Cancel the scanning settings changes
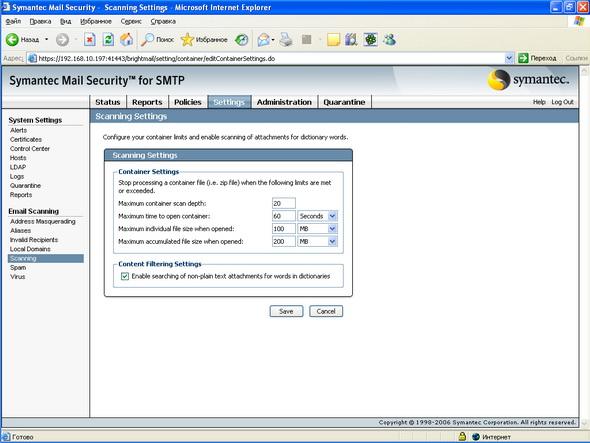590x443 pixels. 326,311
